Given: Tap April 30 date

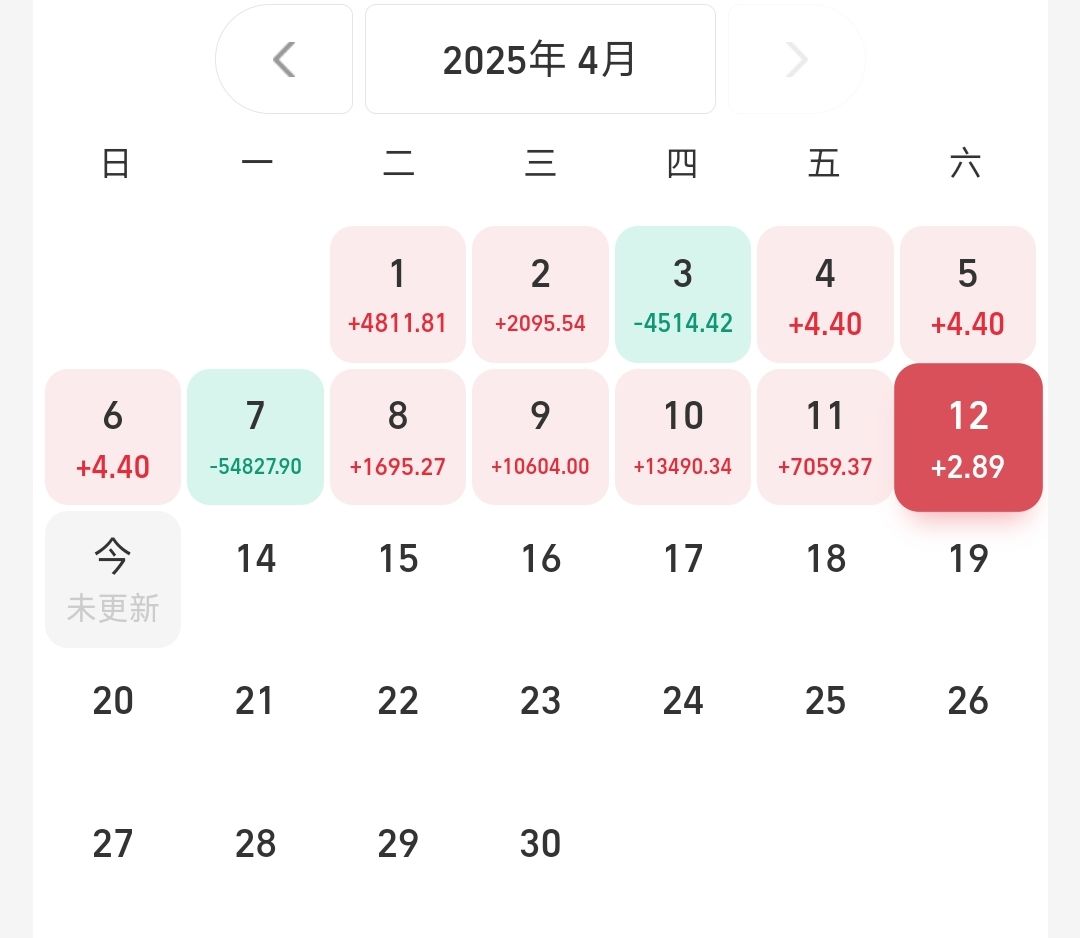Looking at the screenshot, I should pos(540,844).
